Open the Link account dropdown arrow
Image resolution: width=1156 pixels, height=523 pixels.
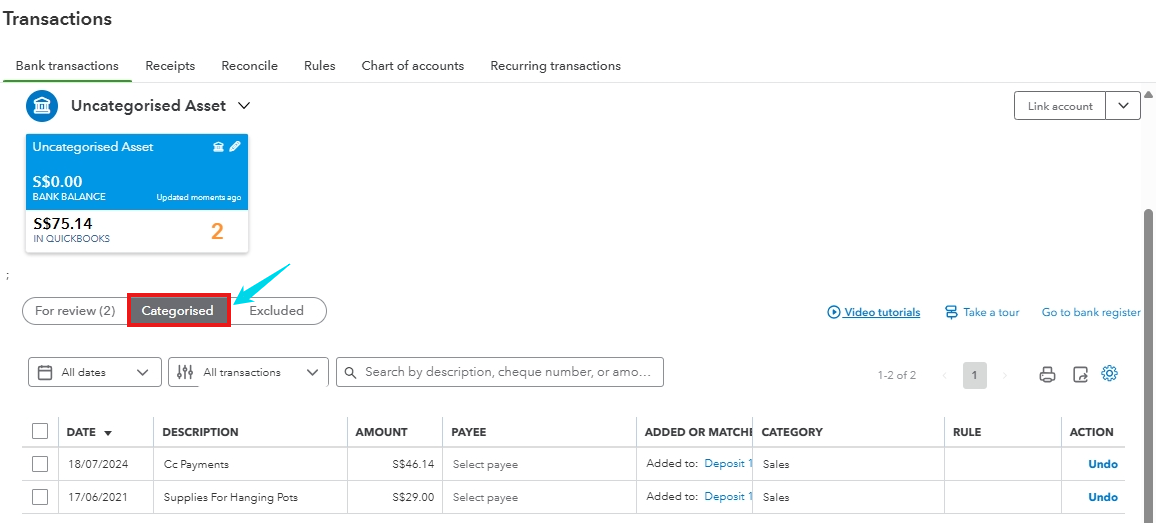tap(1123, 105)
